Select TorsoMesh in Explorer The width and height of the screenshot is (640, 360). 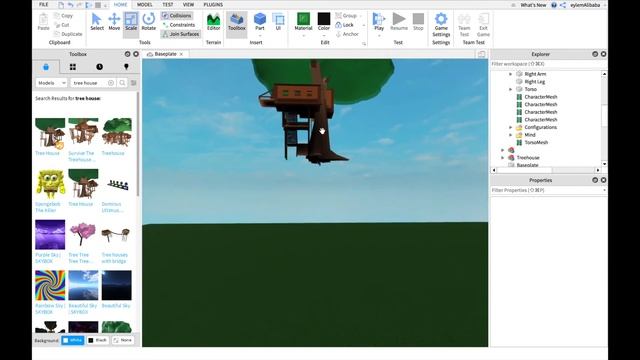[x=536, y=142]
